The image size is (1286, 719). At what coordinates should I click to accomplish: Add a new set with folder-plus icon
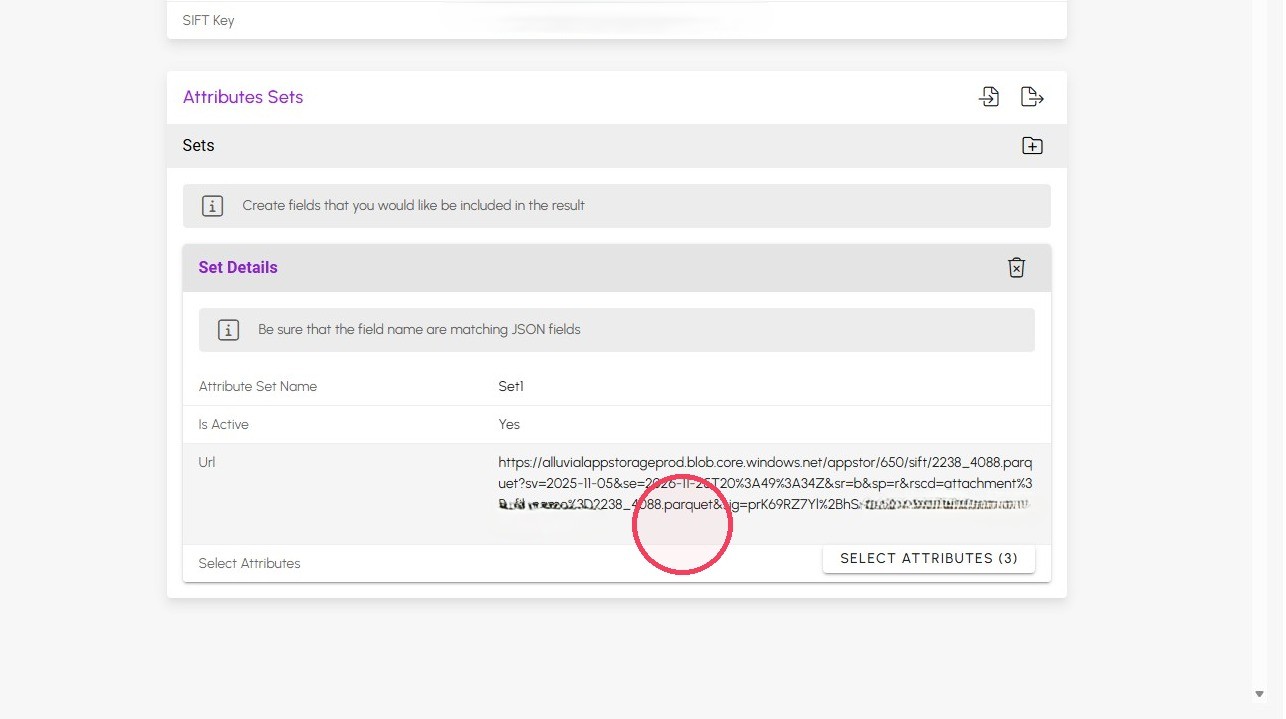click(x=1032, y=146)
